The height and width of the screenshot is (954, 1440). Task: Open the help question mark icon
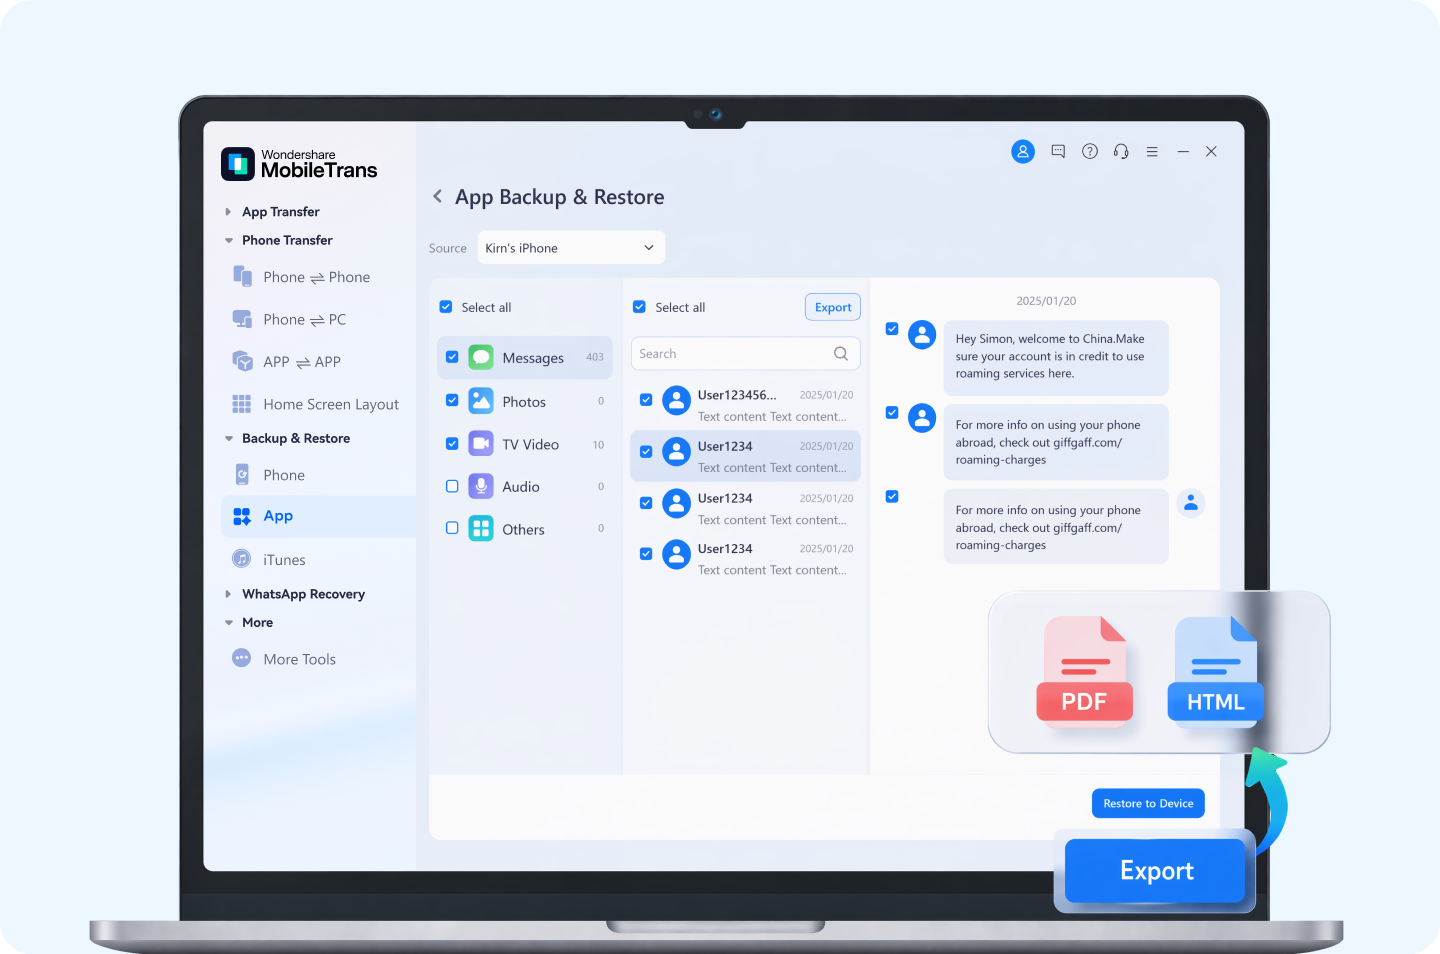[x=1090, y=152]
